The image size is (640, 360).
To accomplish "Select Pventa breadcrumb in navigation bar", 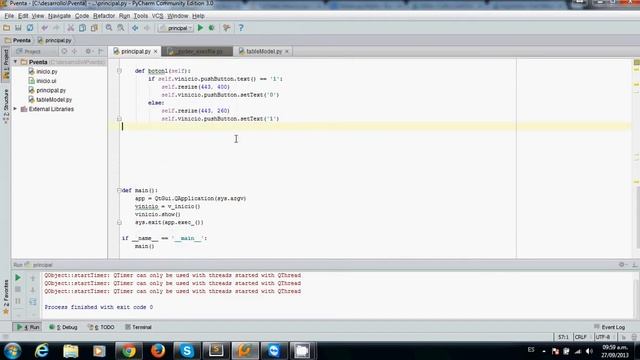I will [x=18, y=40].
